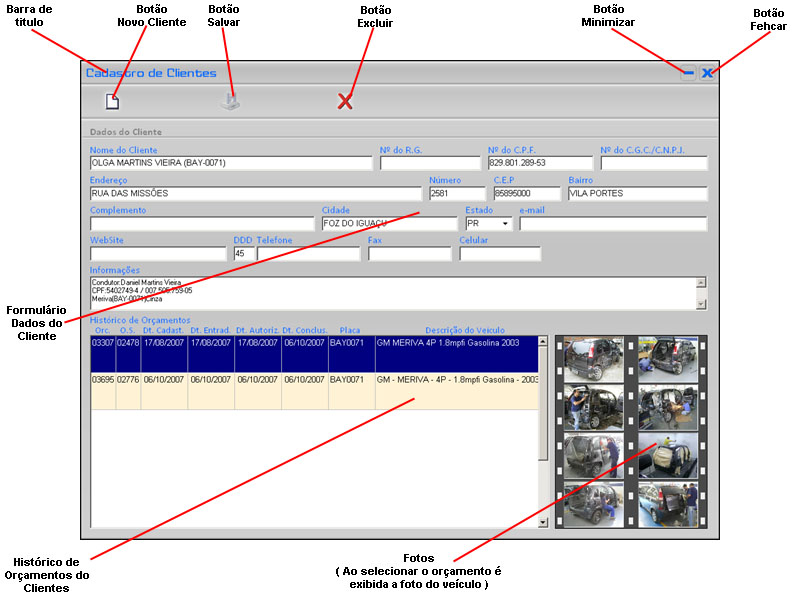
Task: Click the C.E.P field
Action: (527, 193)
